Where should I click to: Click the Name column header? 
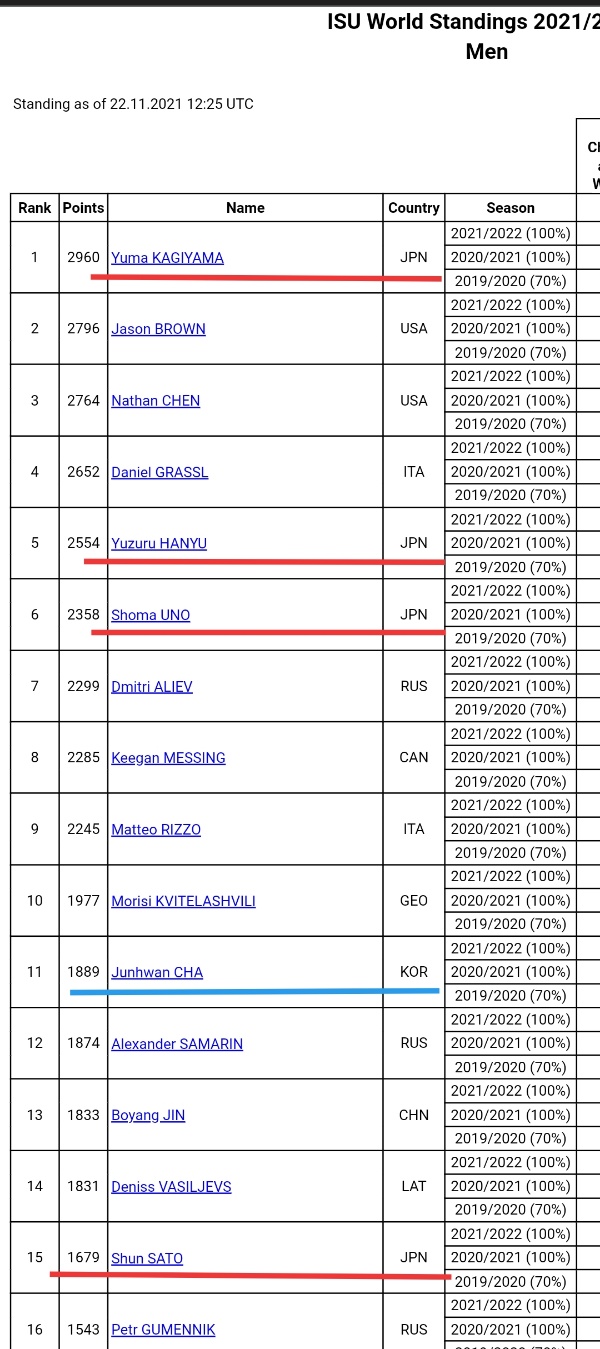coord(245,208)
